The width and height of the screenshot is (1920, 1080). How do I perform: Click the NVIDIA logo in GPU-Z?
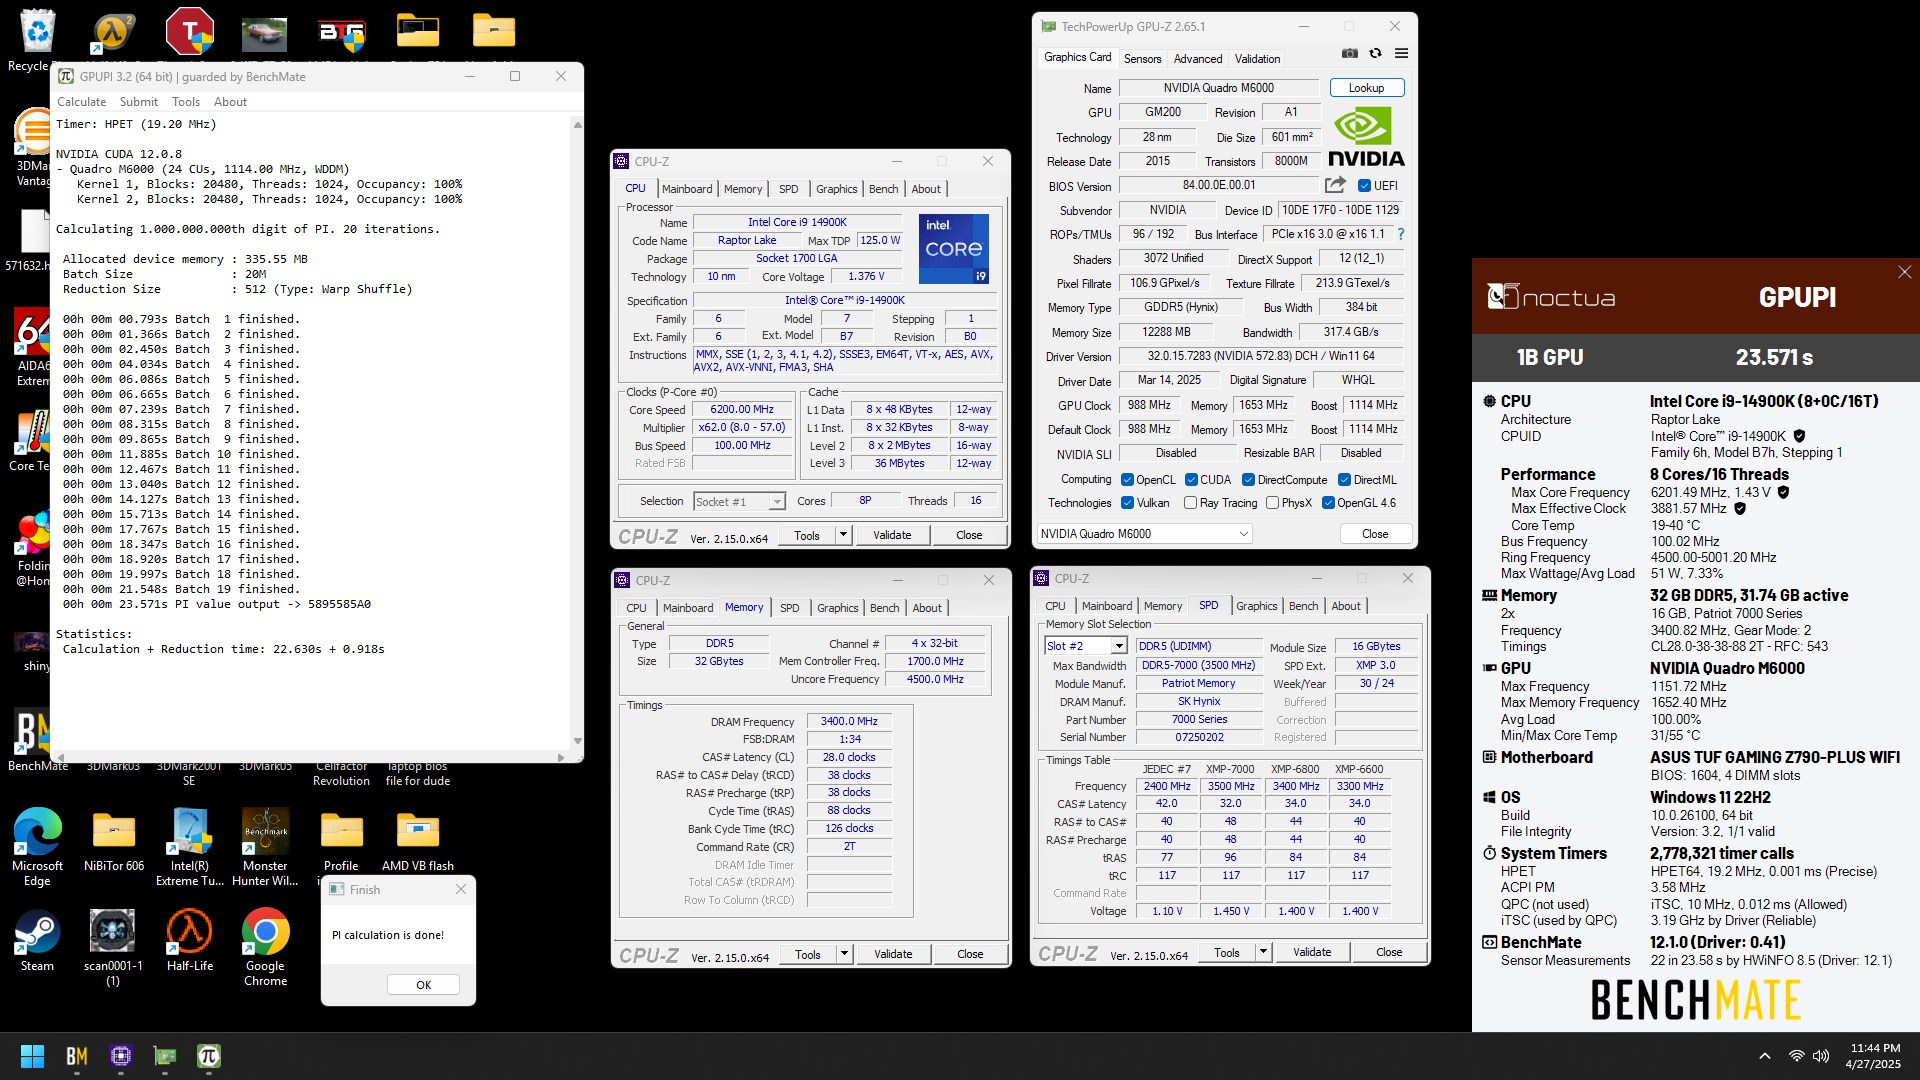(x=1366, y=136)
